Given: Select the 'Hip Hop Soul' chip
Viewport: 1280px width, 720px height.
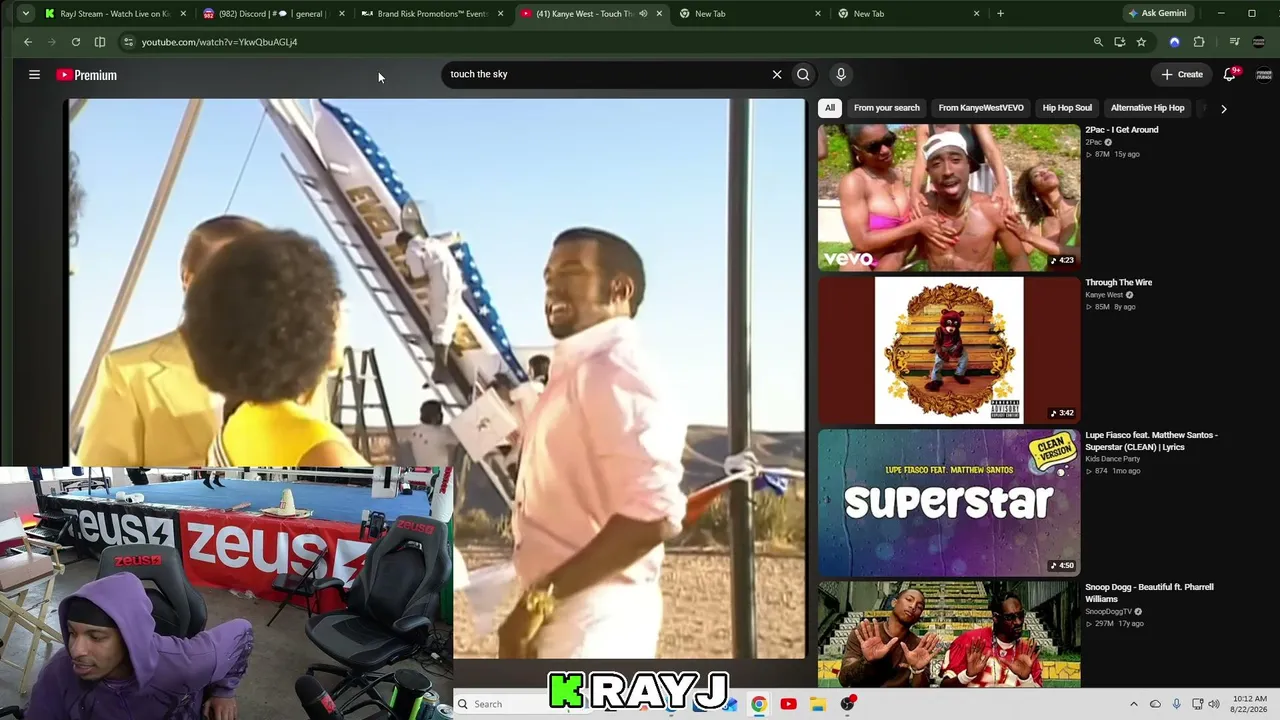Looking at the screenshot, I should point(1067,108).
